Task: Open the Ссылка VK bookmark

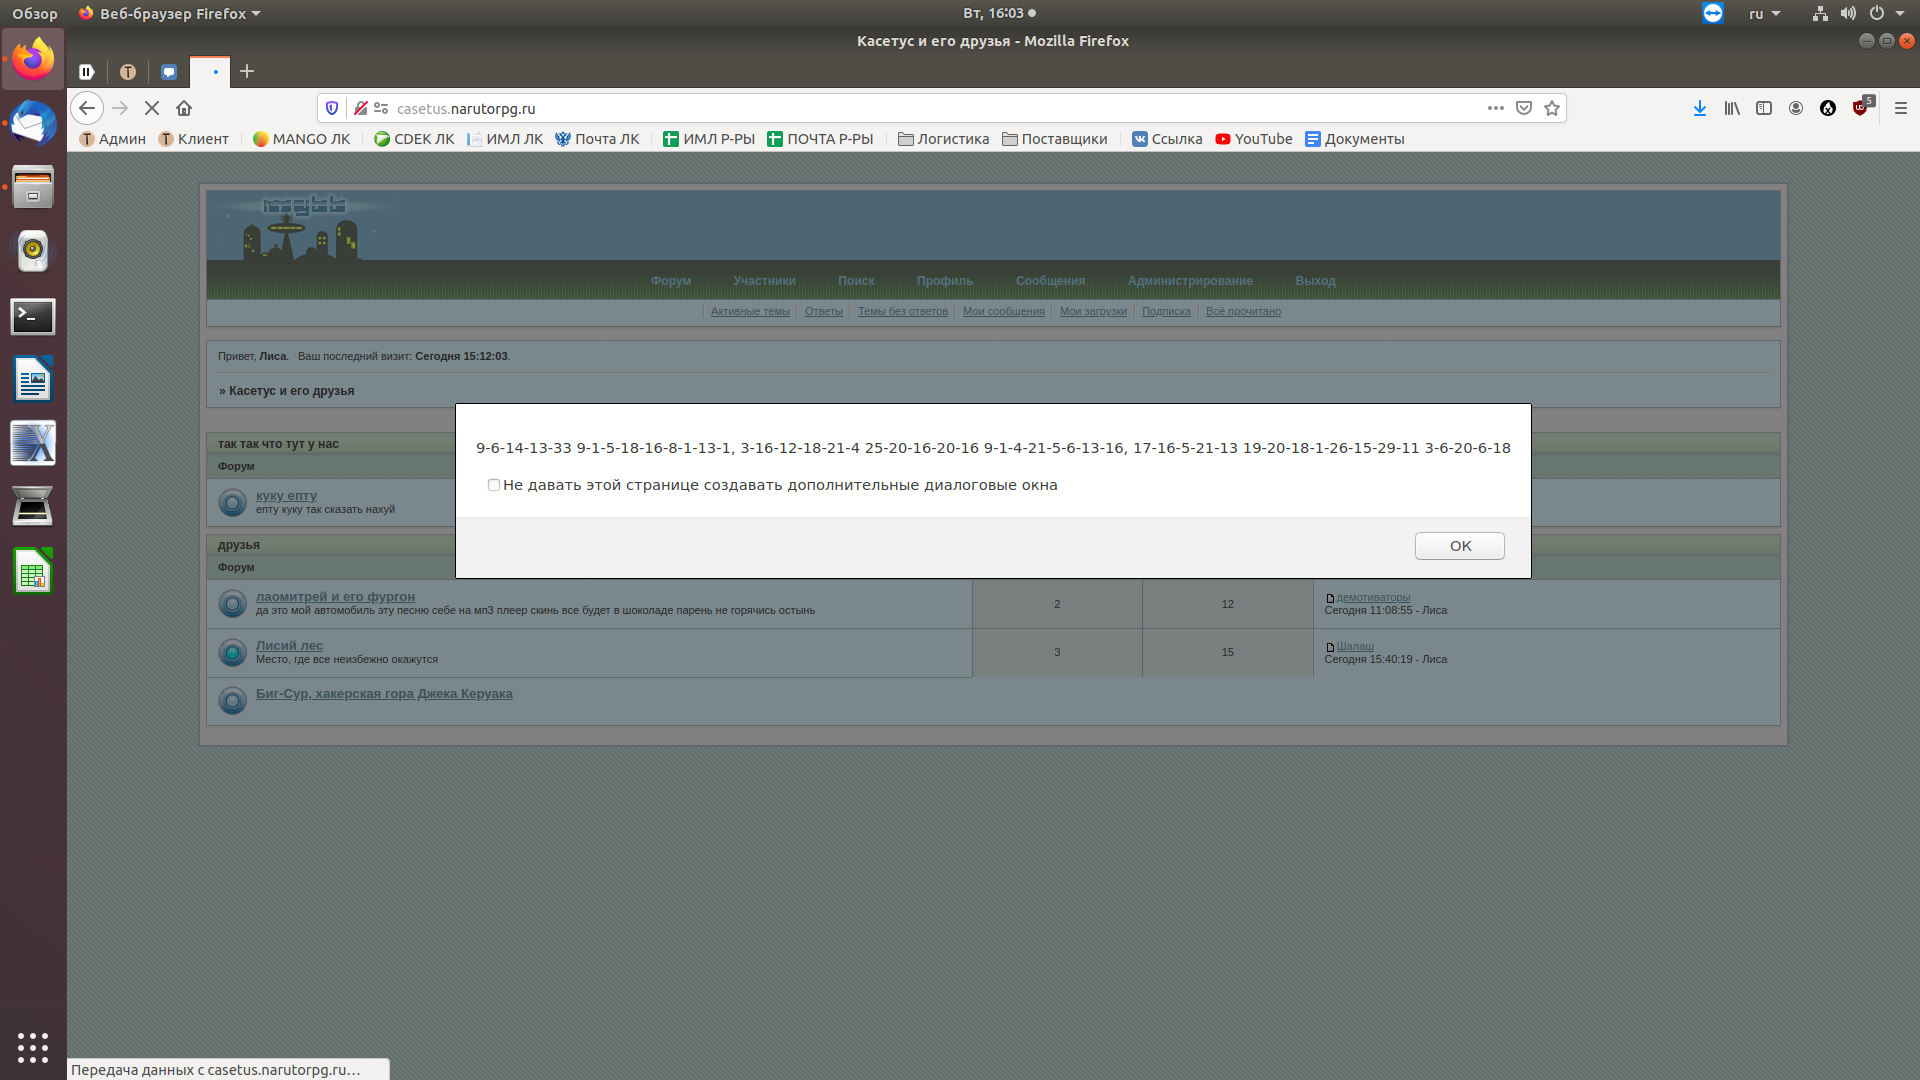Action: point(1167,139)
